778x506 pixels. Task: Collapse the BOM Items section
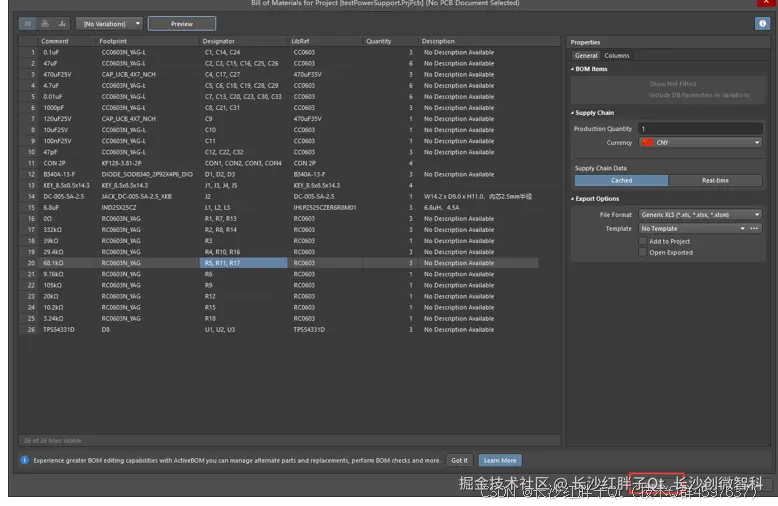point(589,69)
